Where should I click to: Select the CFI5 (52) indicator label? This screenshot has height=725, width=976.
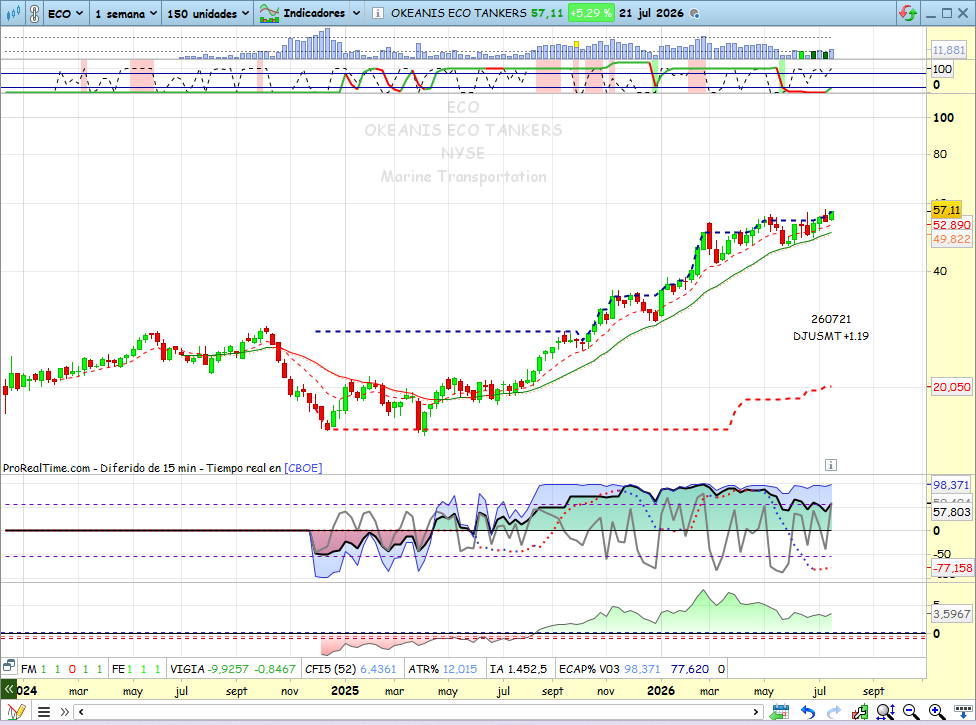330,669
